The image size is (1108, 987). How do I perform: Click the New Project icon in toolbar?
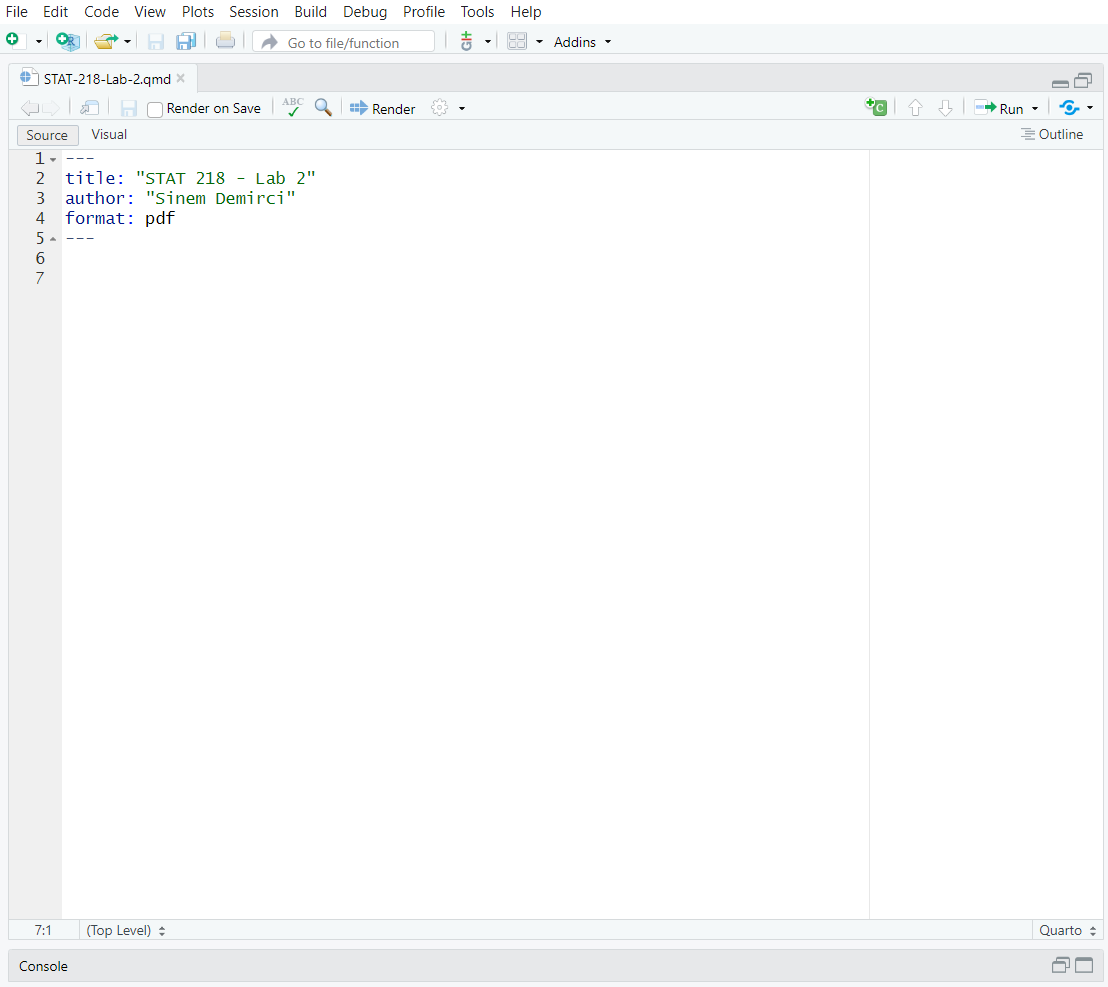pos(67,41)
